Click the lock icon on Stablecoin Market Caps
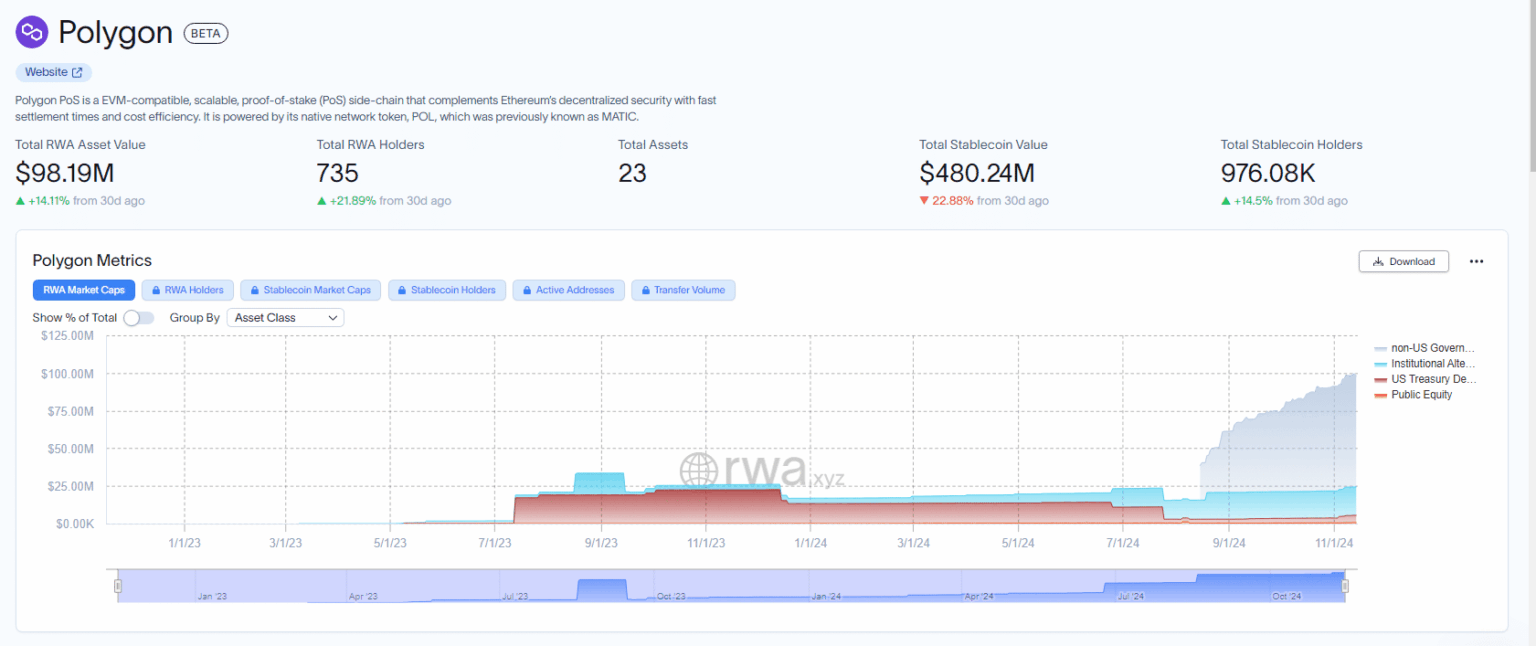 coord(253,290)
